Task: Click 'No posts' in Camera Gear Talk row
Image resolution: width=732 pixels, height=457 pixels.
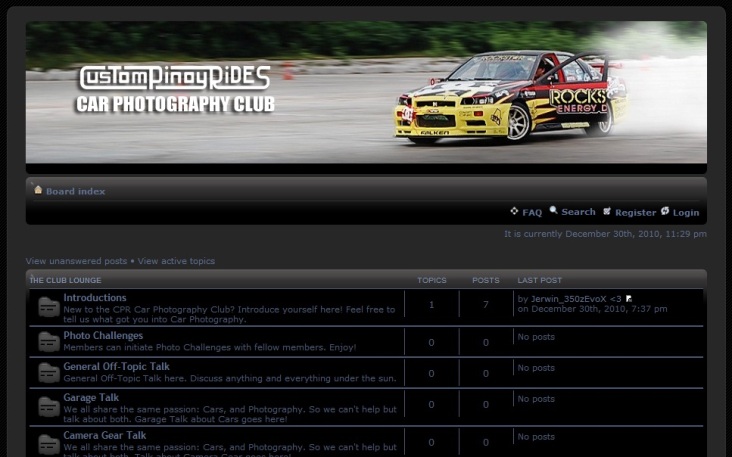Action: point(536,437)
